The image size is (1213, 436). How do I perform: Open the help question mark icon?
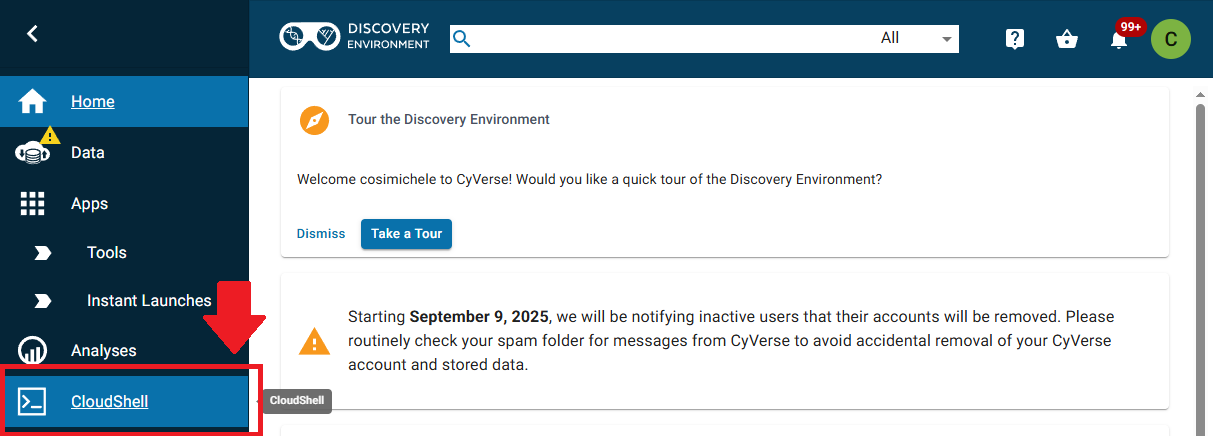pos(1015,39)
